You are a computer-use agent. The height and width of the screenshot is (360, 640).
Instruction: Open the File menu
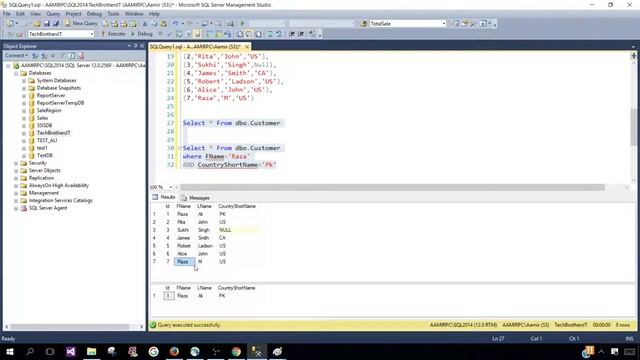[x=7, y=14]
